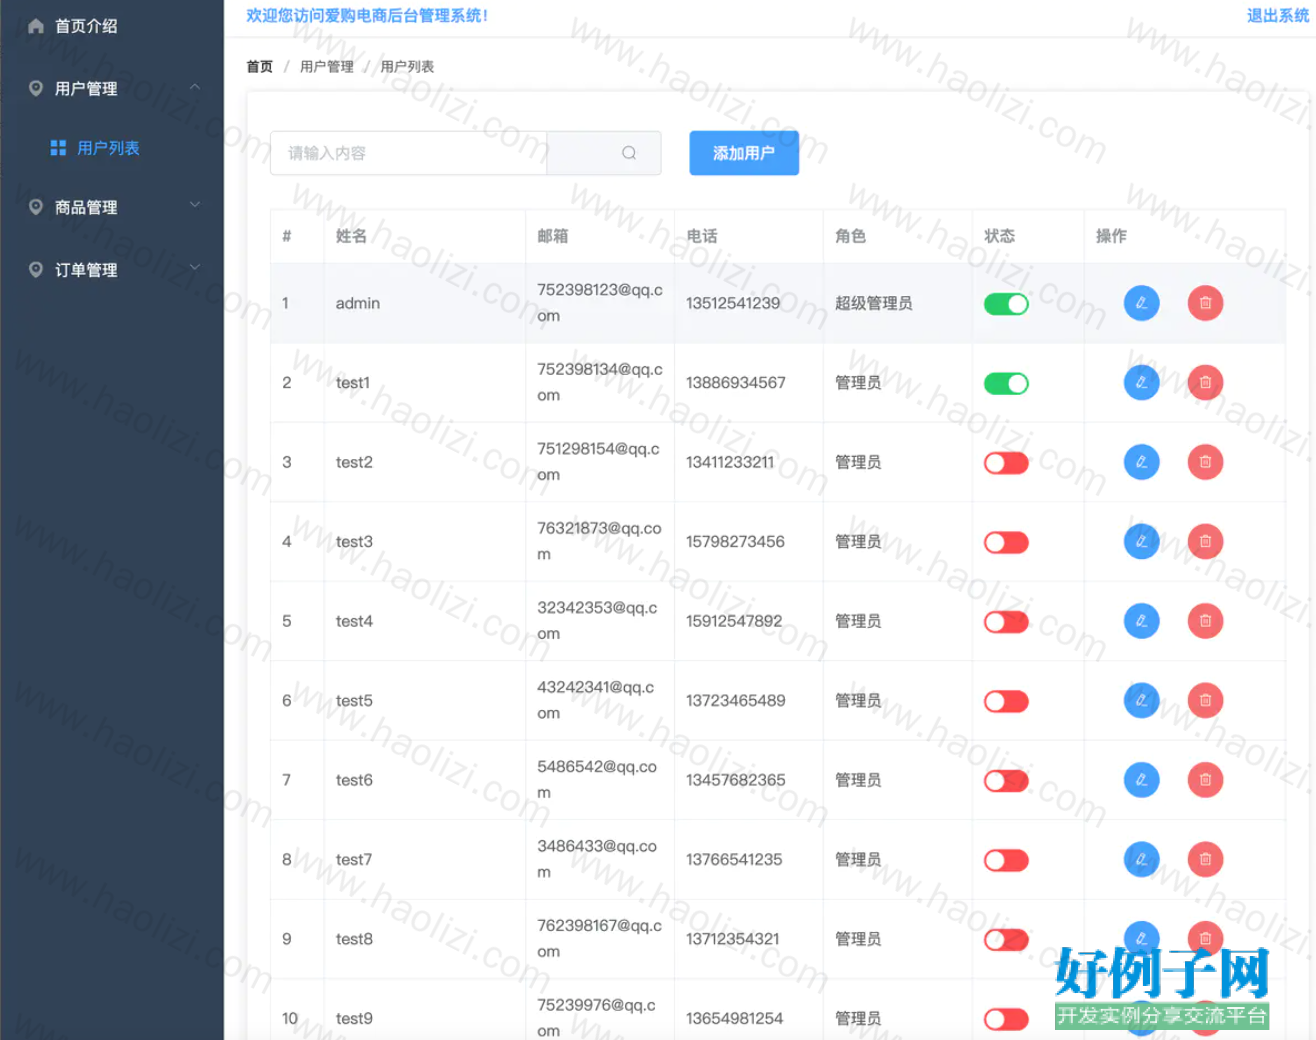
Task: Click 用户管理 in breadcrumb
Action: (x=327, y=66)
